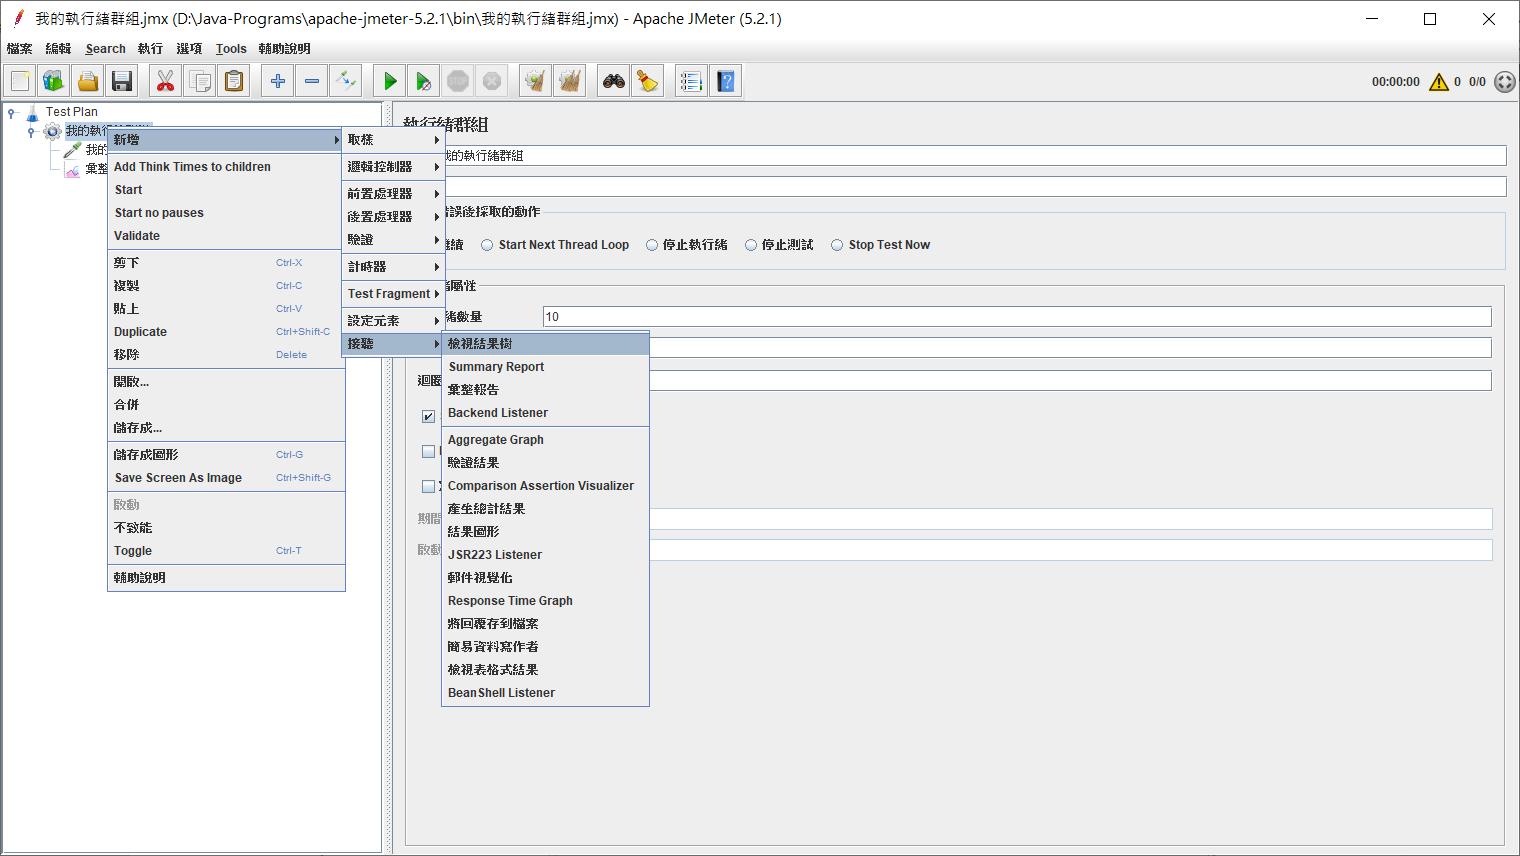This screenshot has width=1520, height=856.
Task: Create a new test plan via toolbar
Action: (20, 81)
